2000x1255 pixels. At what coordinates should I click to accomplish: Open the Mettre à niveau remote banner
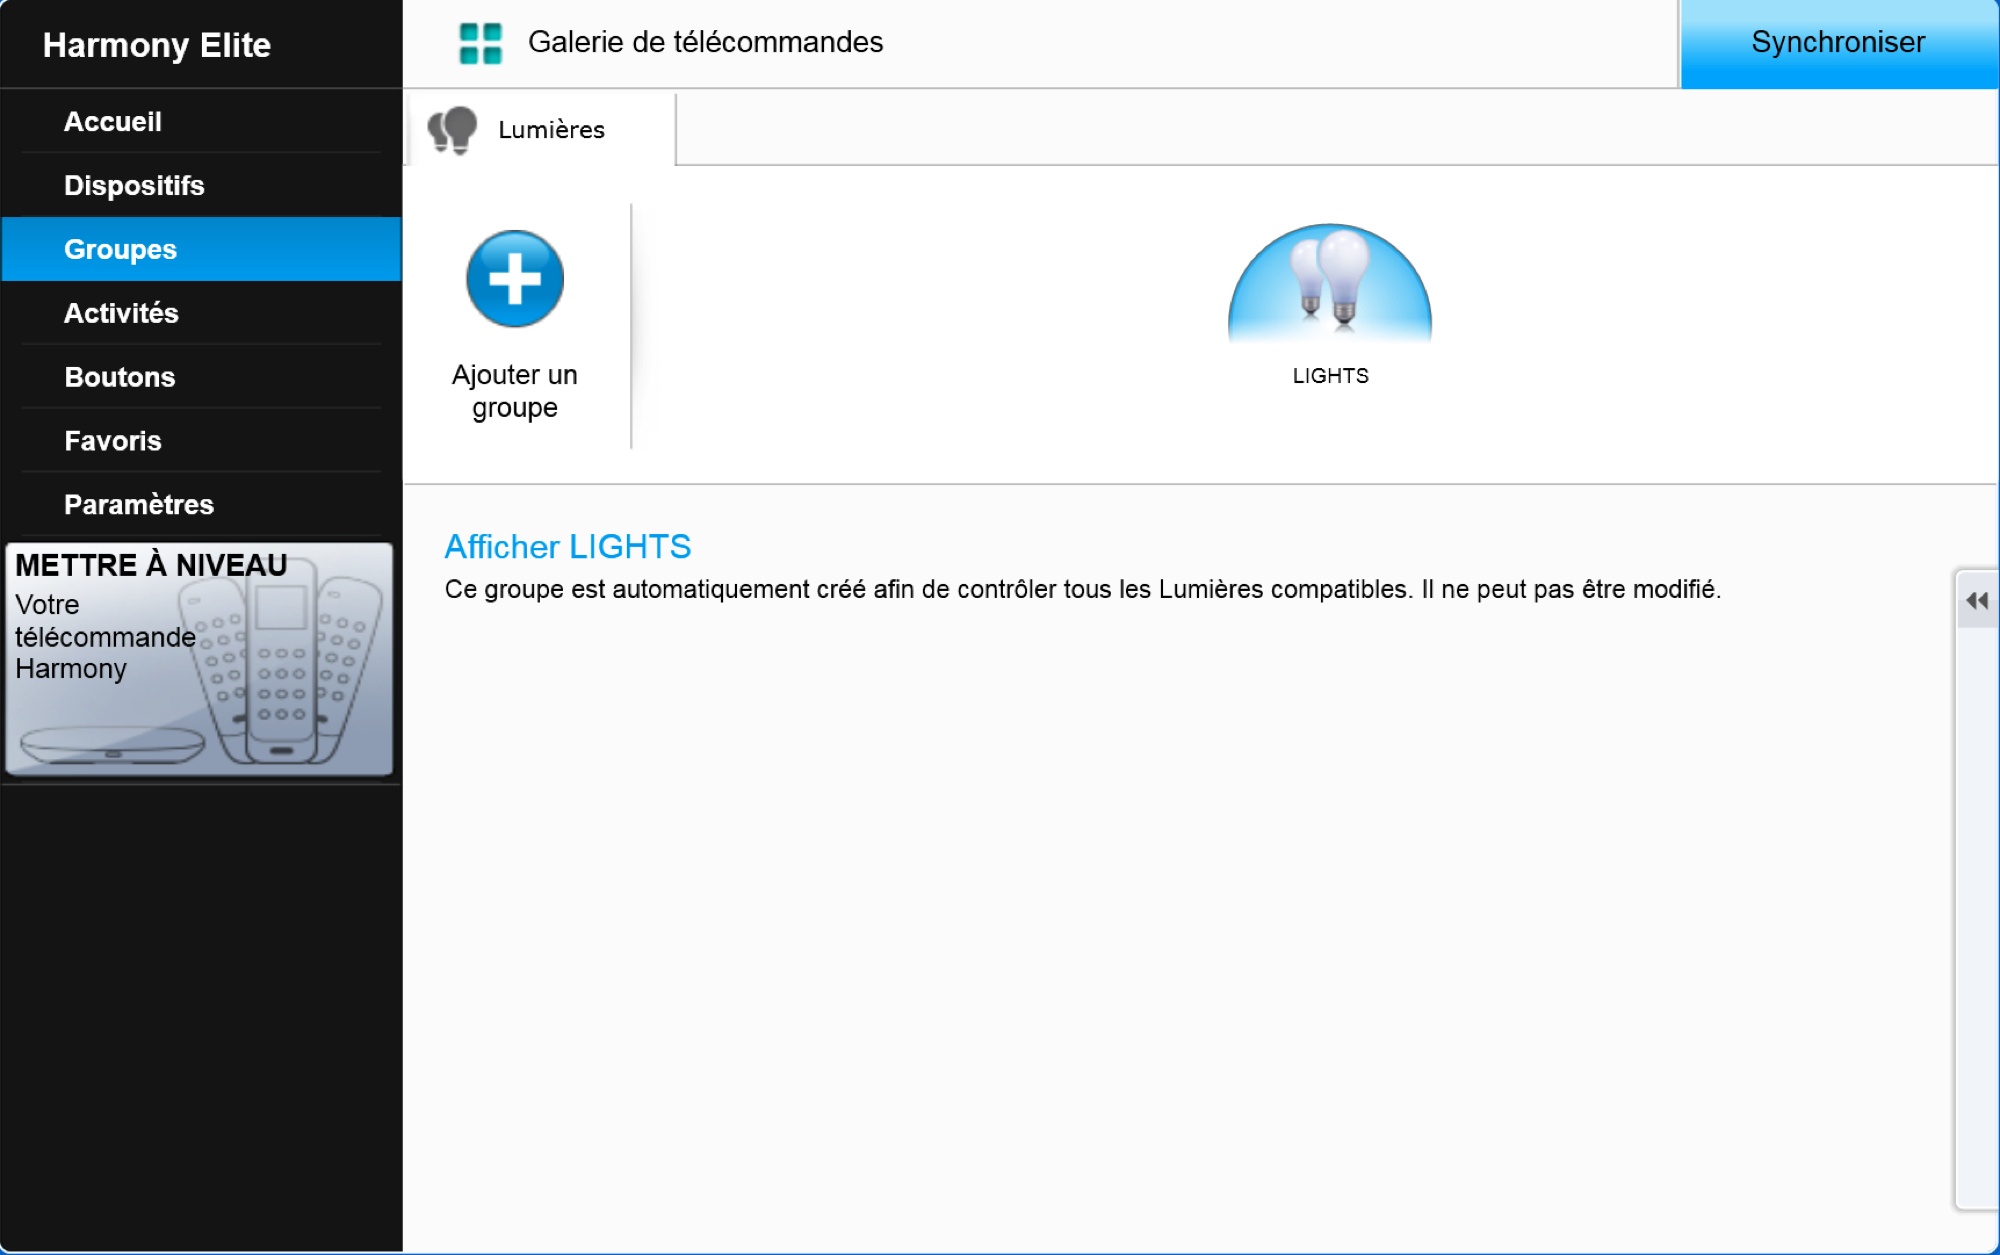199,659
